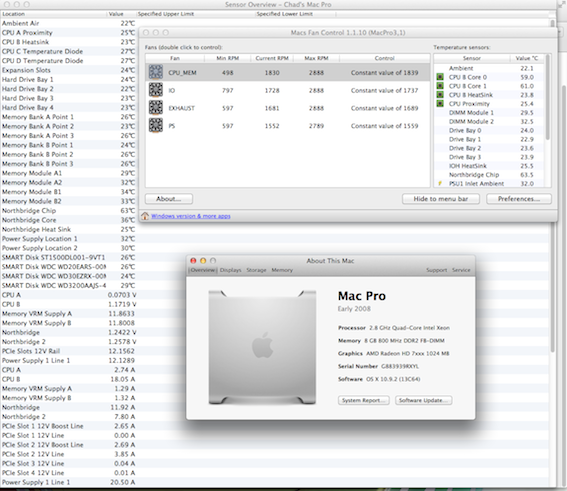Screen dimensions: 567x491
Task: Select the Drive Bay 0 sensor row
Action: pyautogui.click(x=489, y=130)
